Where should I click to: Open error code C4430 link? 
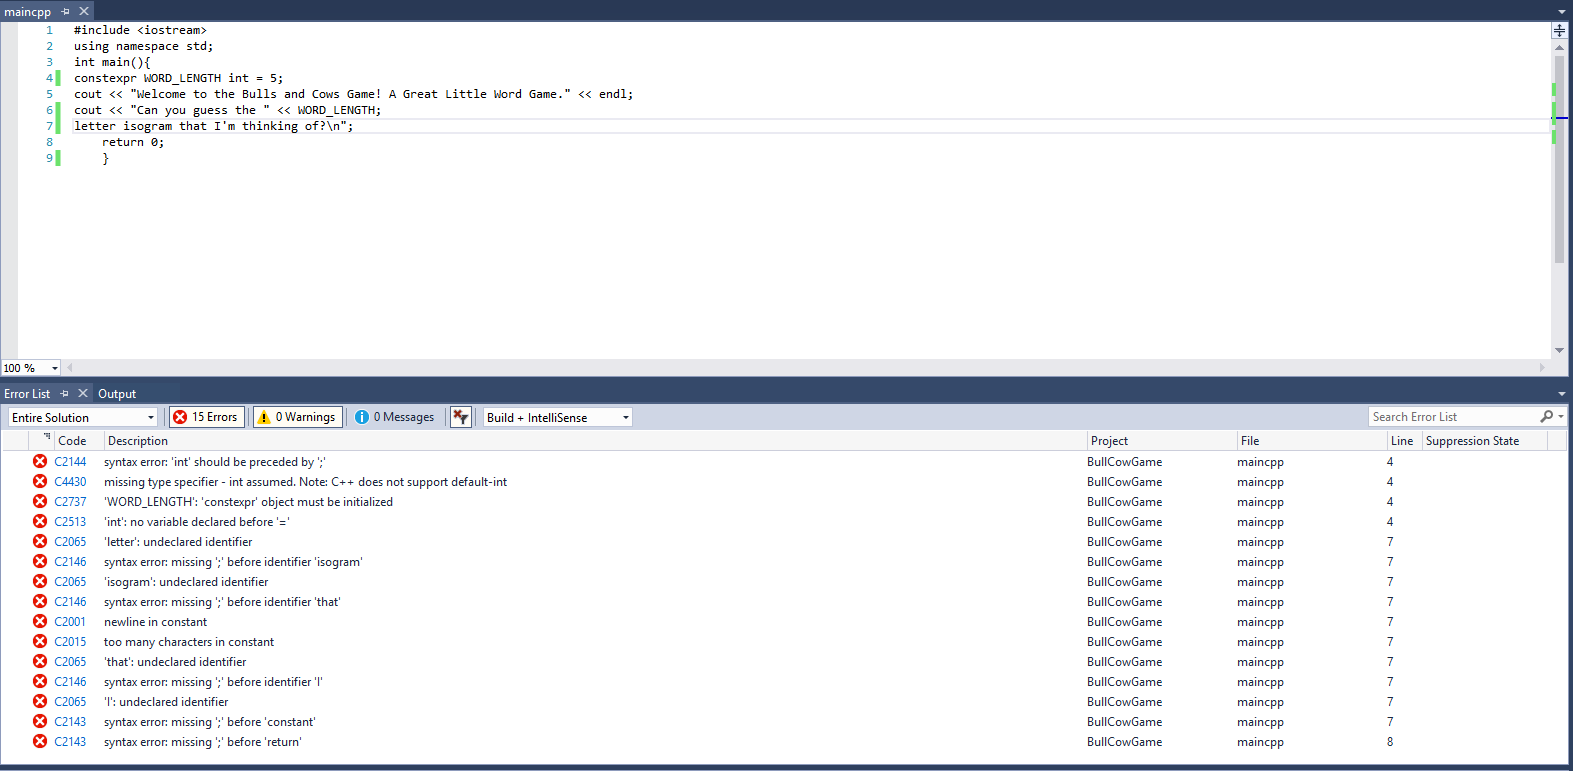pos(70,482)
